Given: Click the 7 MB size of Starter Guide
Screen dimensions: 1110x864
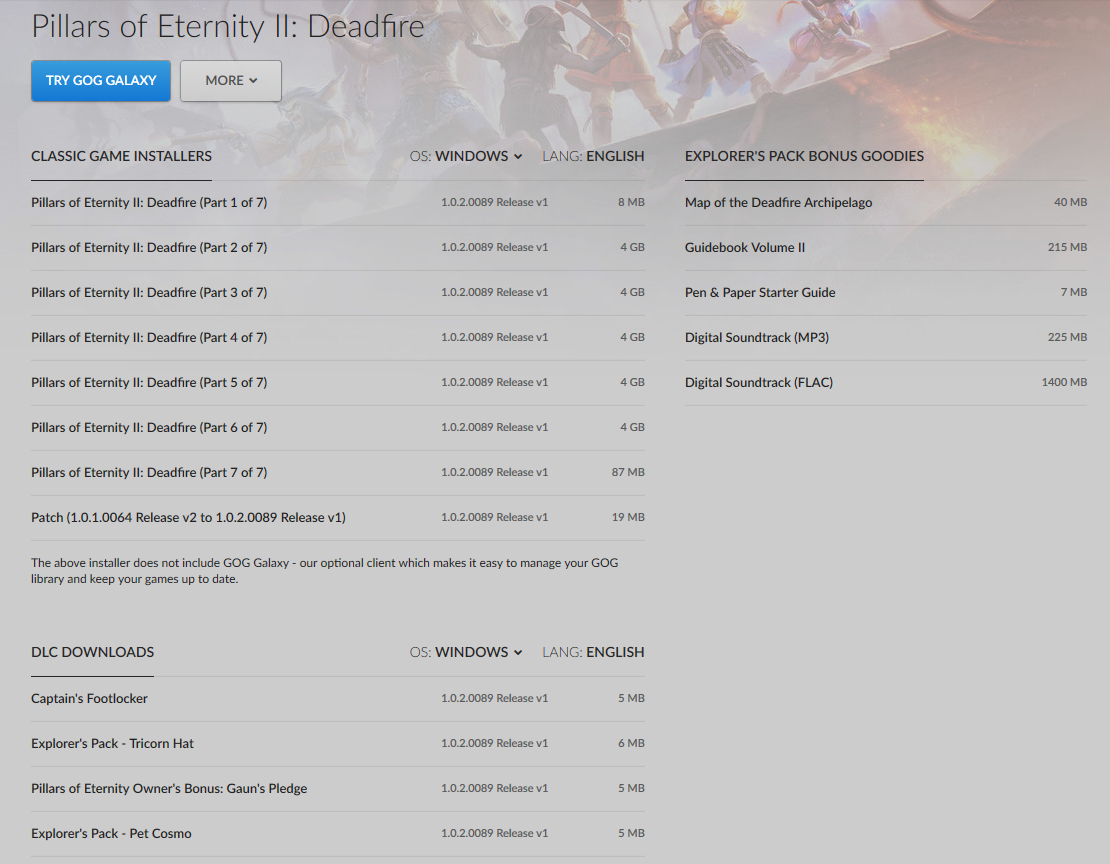Looking at the screenshot, I should [1073, 292].
